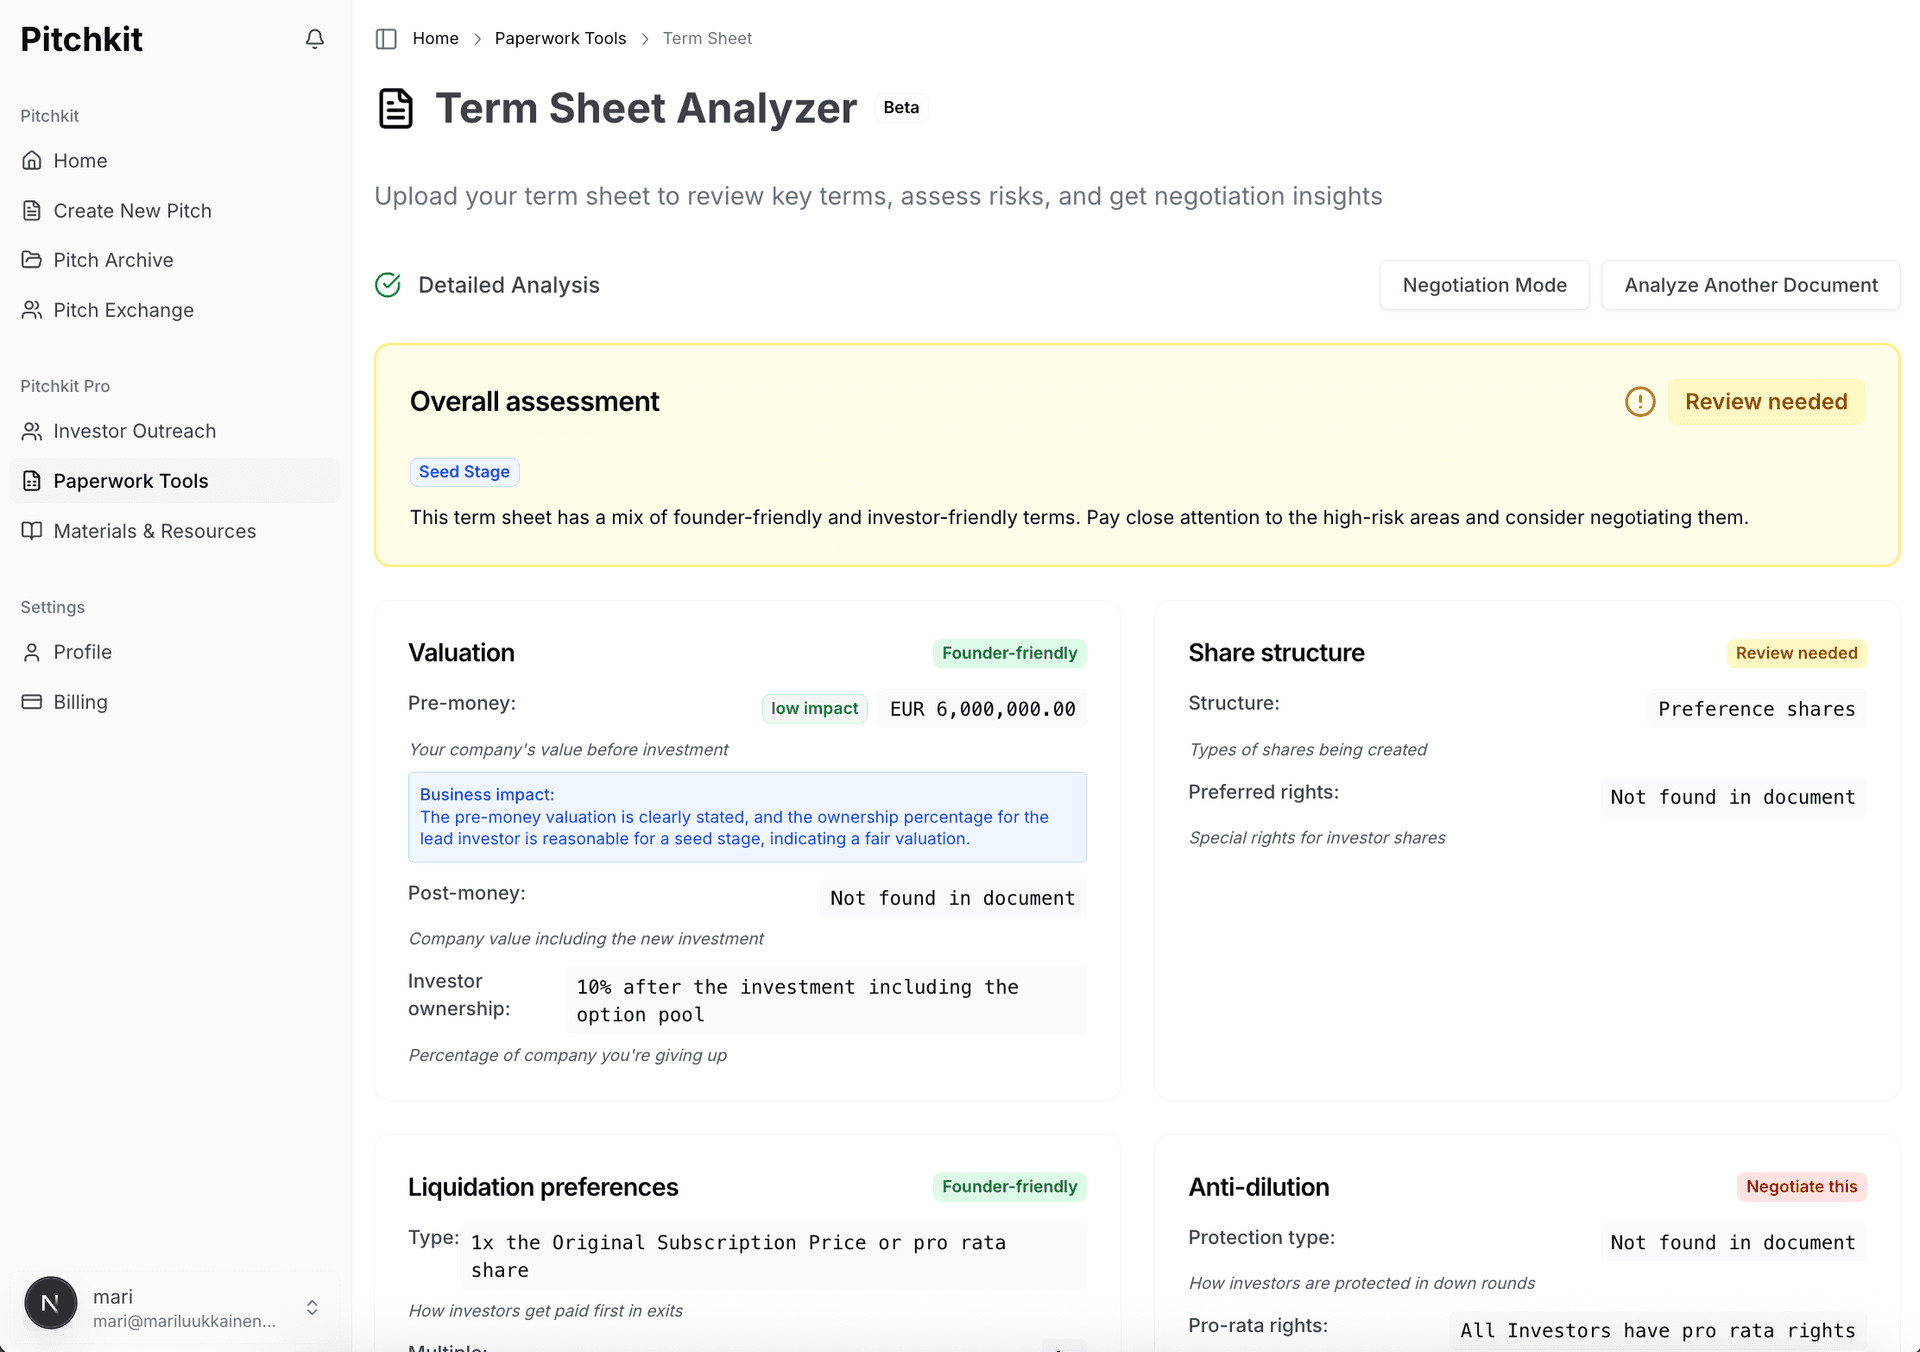Click the low impact badge on Pre-money

tap(814, 709)
